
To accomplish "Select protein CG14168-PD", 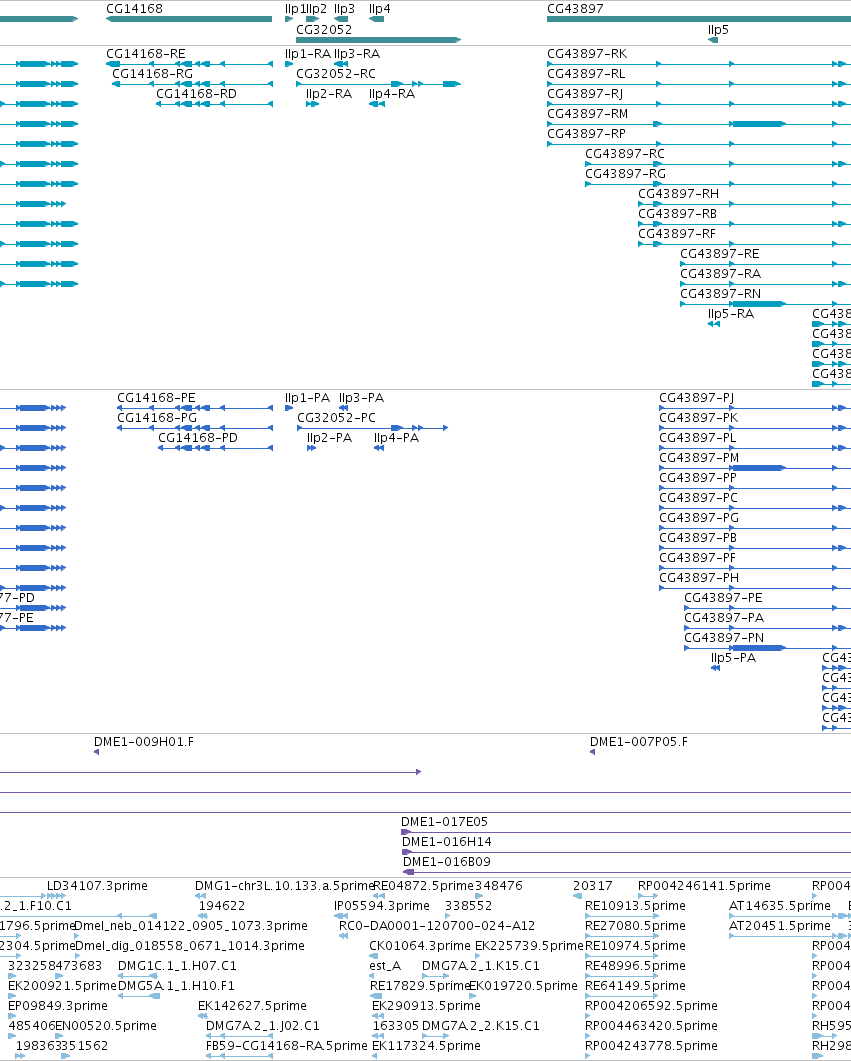I will (198, 437).
